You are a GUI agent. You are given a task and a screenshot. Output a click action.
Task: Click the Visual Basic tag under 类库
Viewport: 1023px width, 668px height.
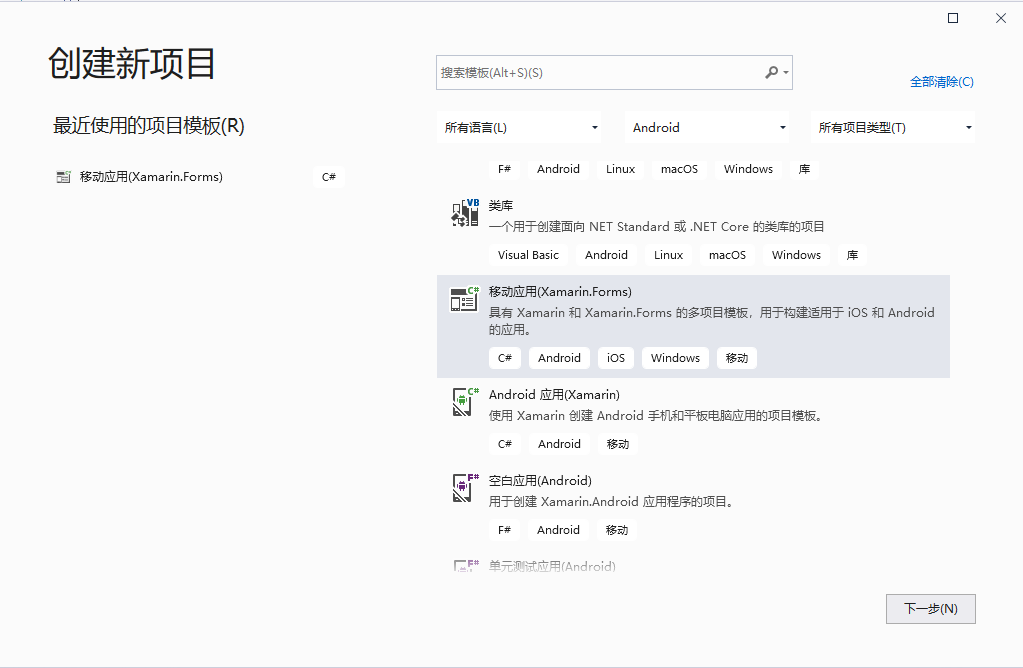[x=528, y=255]
